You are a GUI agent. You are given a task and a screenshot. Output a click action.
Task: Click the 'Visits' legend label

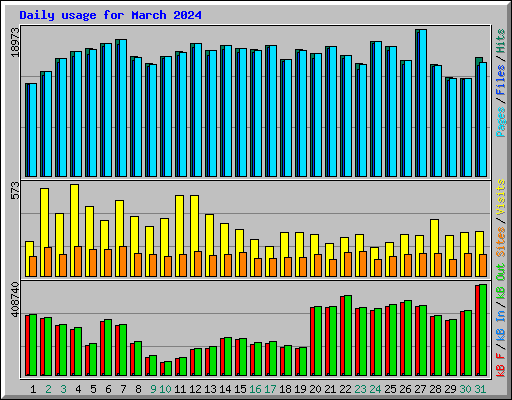[501, 197]
